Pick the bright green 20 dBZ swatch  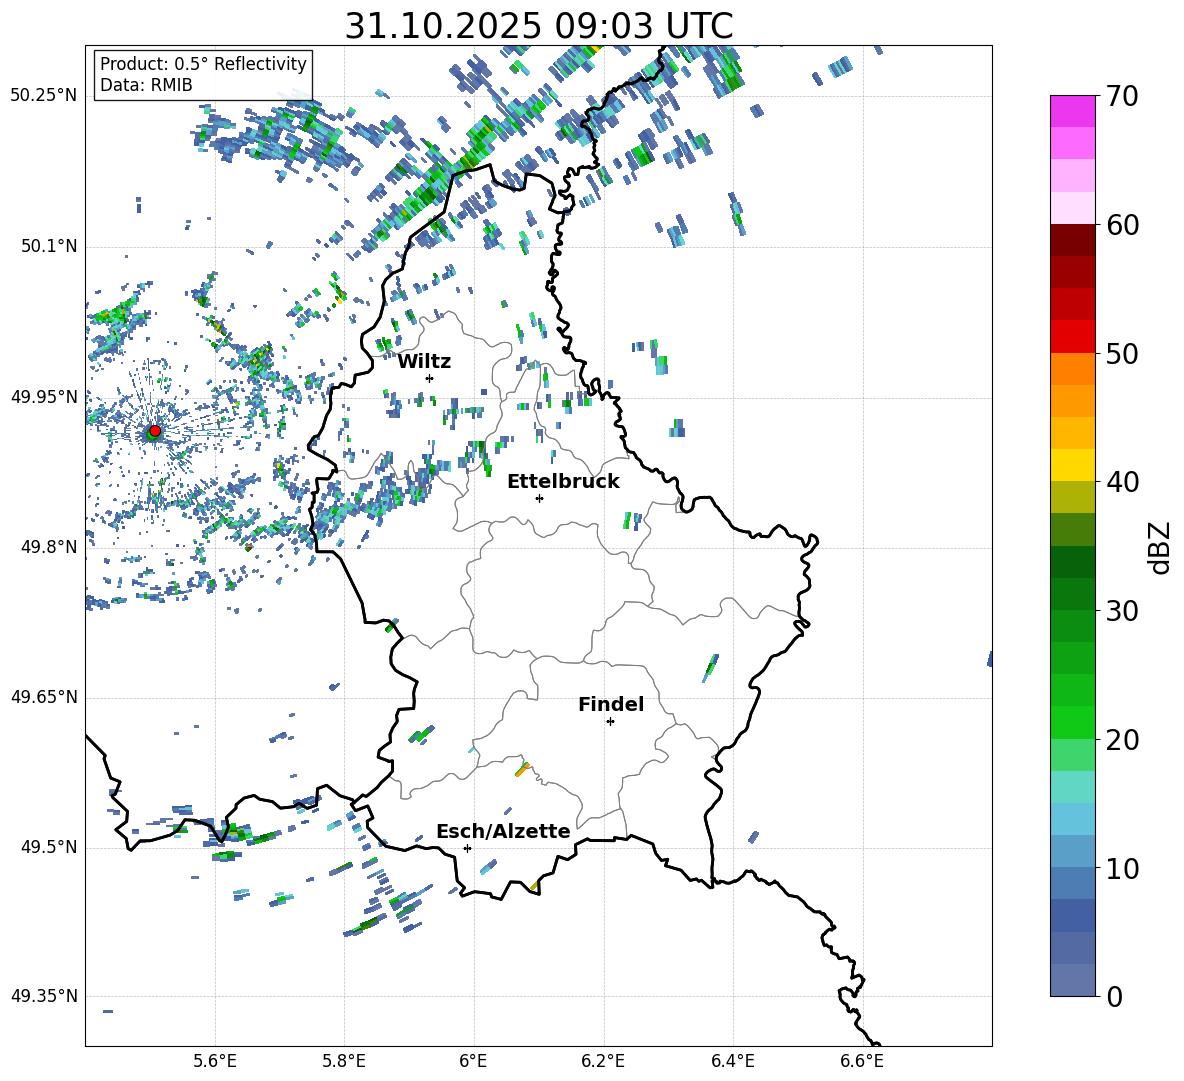pos(1072,722)
